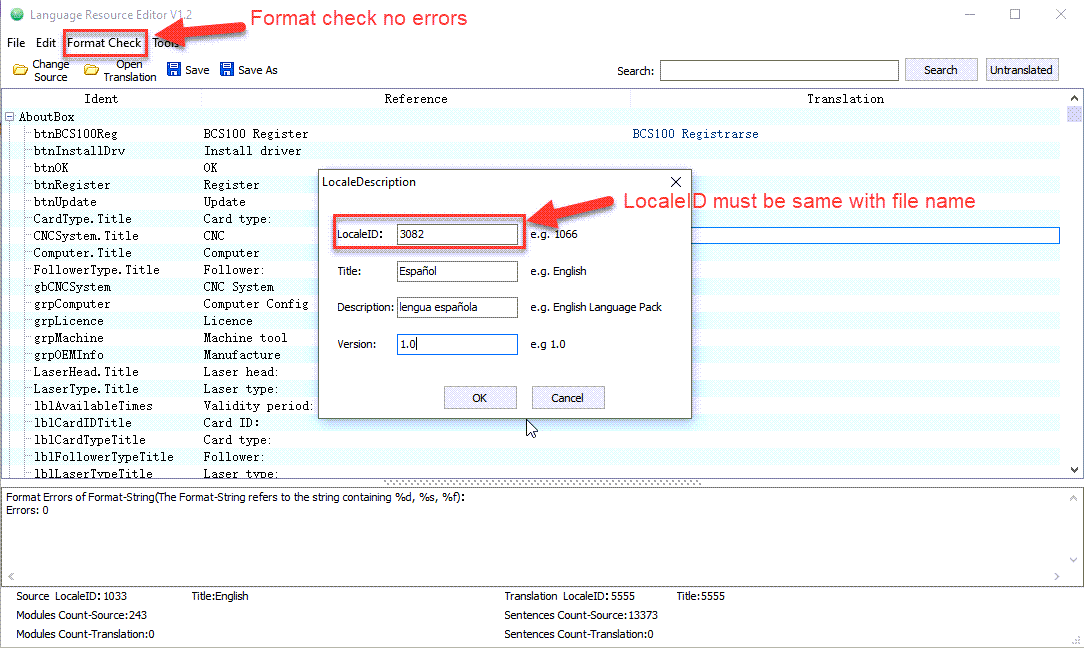This screenshot has width=1084, height=648.
Task: Click the Version input field
Action: click(x=457, y=344)
